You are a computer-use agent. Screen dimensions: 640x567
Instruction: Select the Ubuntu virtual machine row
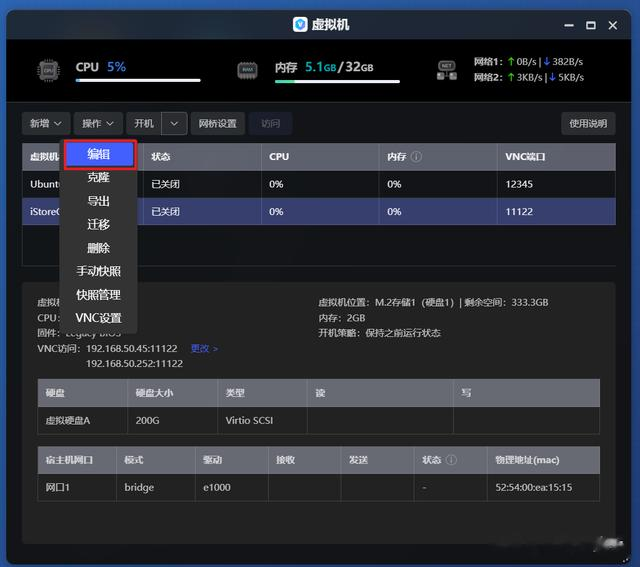pos(319,184)
